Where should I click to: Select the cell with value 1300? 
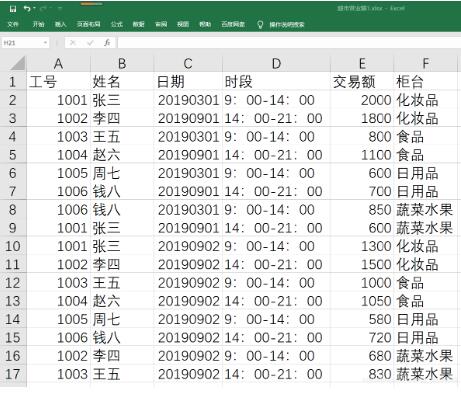(x=362, y=246)
